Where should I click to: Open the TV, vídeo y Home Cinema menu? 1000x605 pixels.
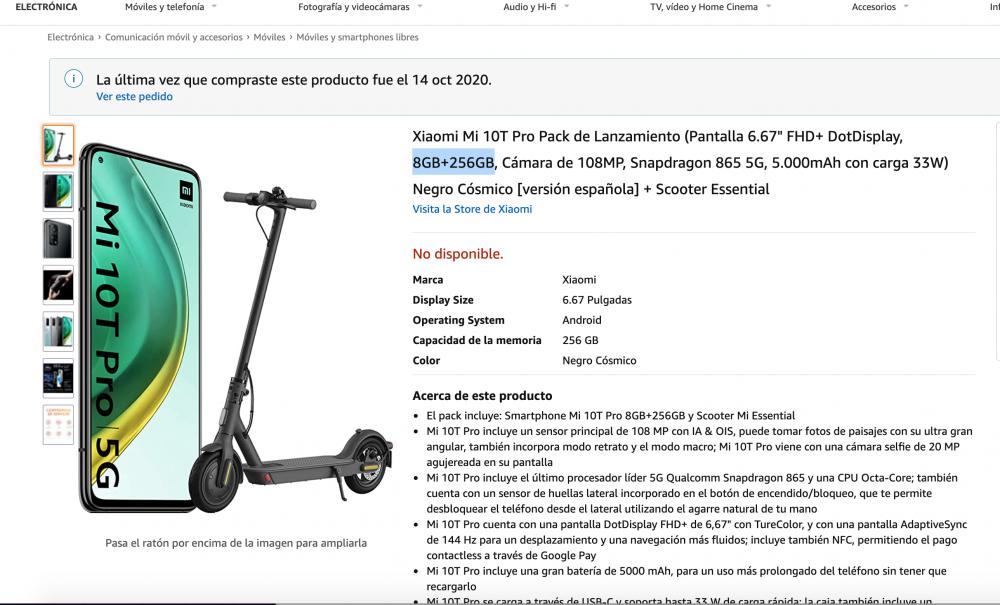710,7
